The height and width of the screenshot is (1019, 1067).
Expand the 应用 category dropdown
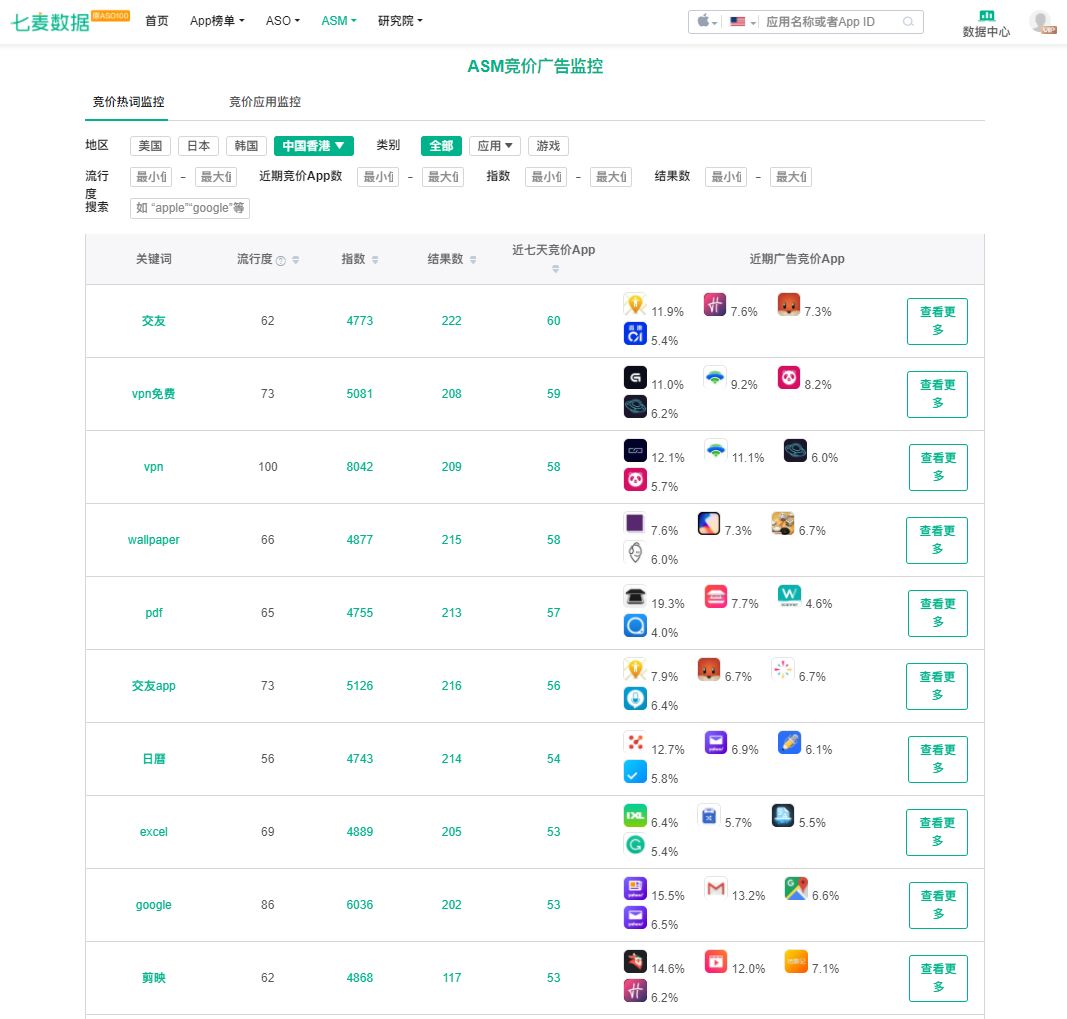(494, 146)
